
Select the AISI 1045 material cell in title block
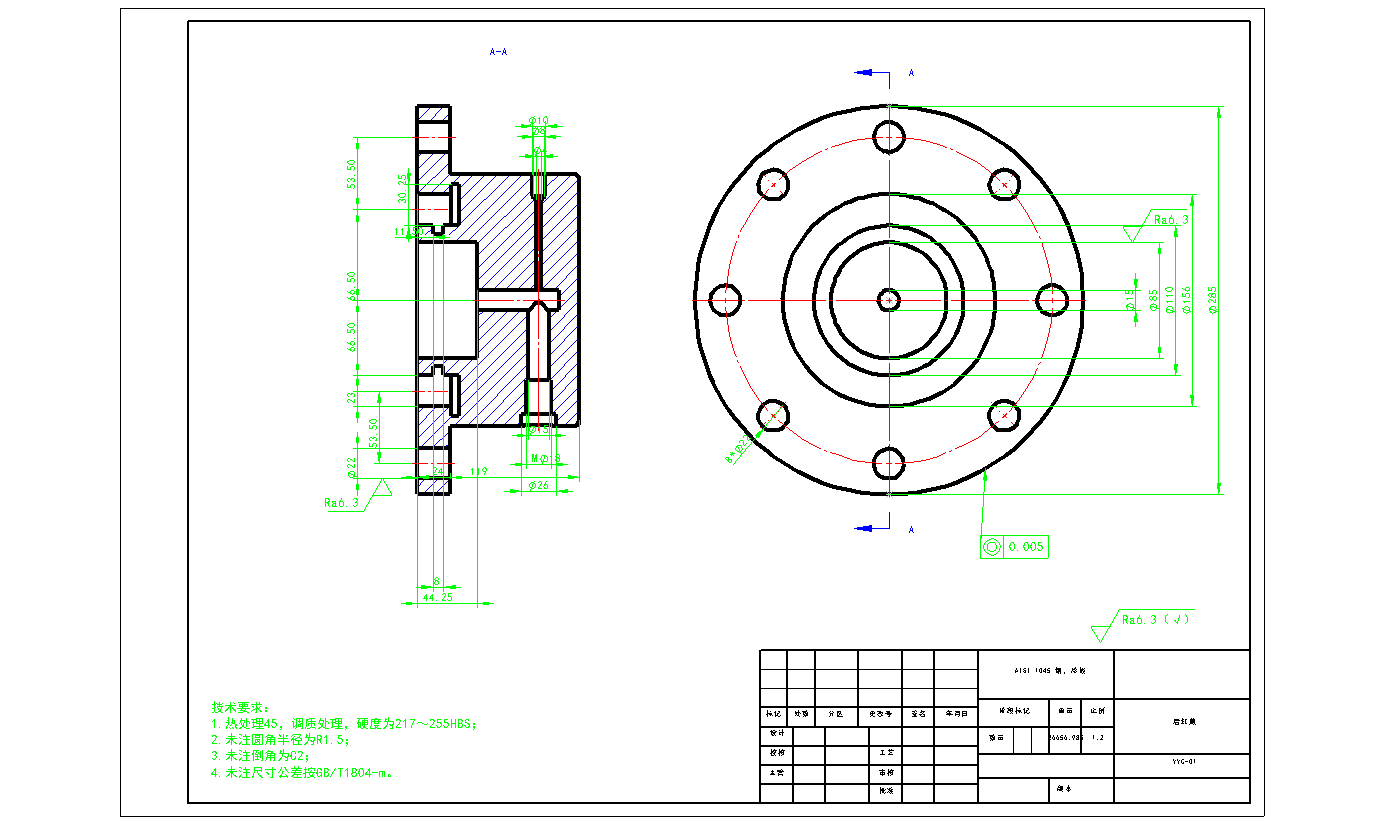click(1046, 672)
